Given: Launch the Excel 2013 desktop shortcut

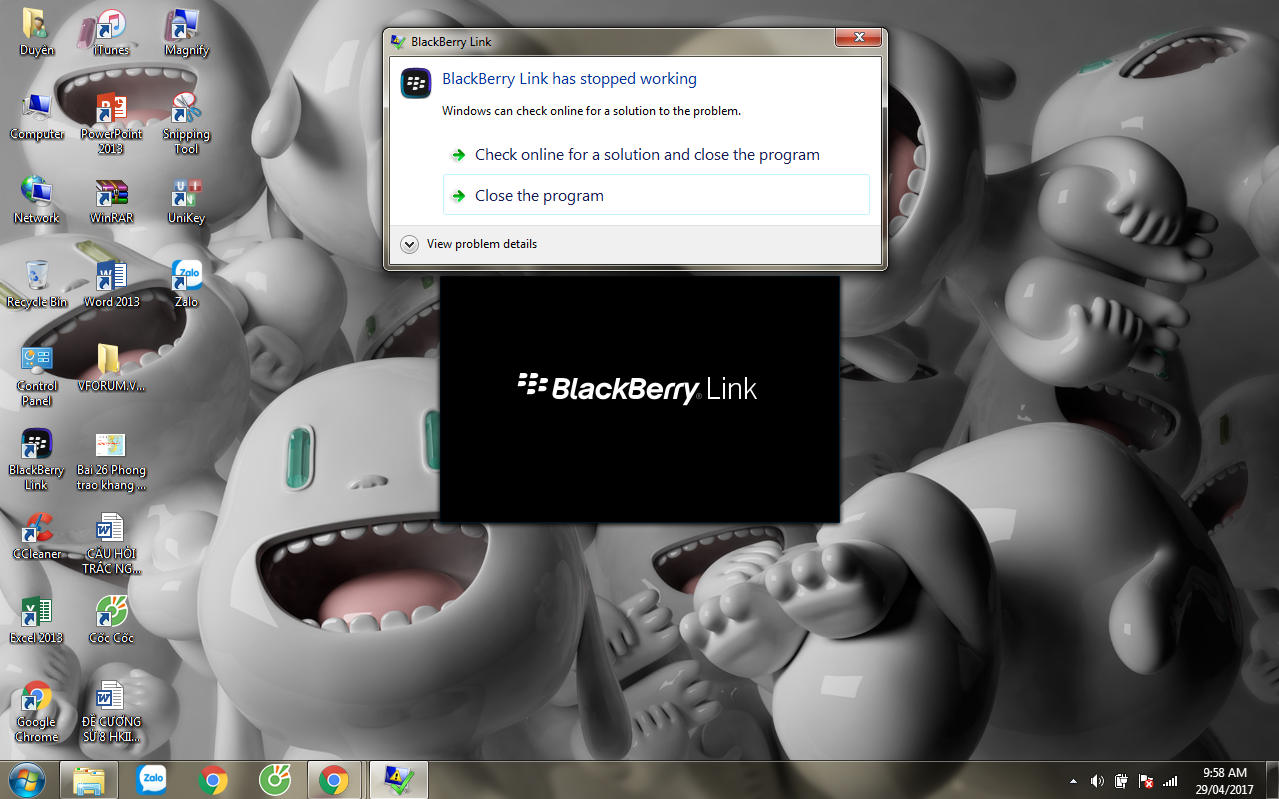Looking at the screenshot, I should pos(37,621).
